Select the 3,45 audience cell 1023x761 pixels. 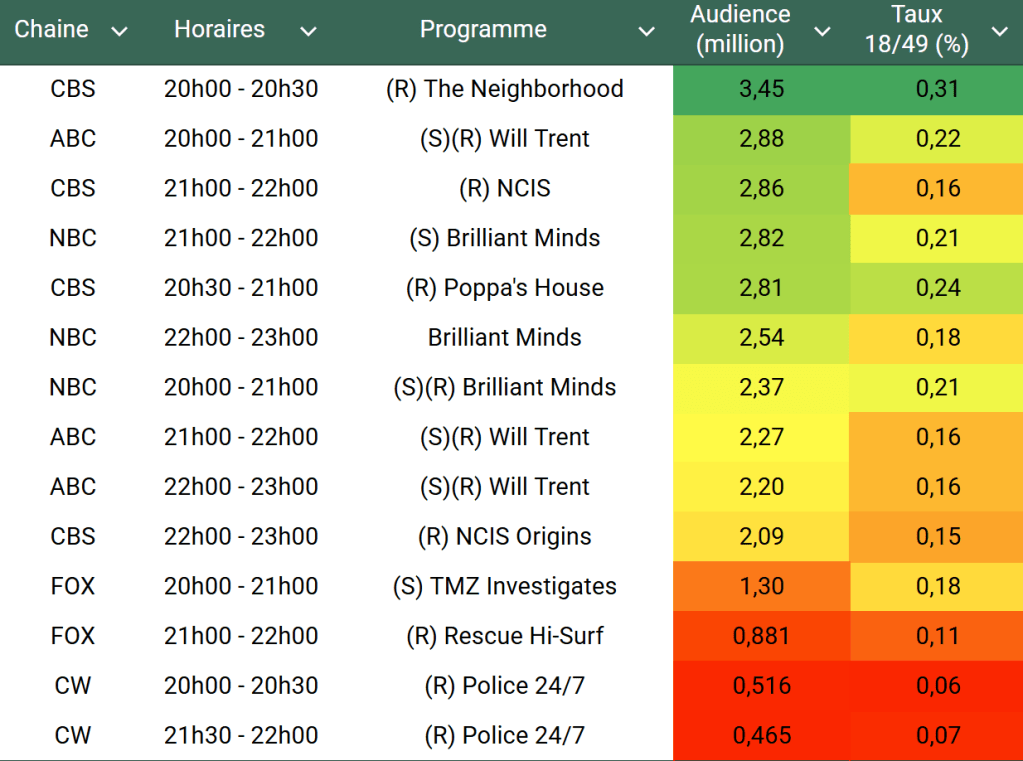[761, 89]
